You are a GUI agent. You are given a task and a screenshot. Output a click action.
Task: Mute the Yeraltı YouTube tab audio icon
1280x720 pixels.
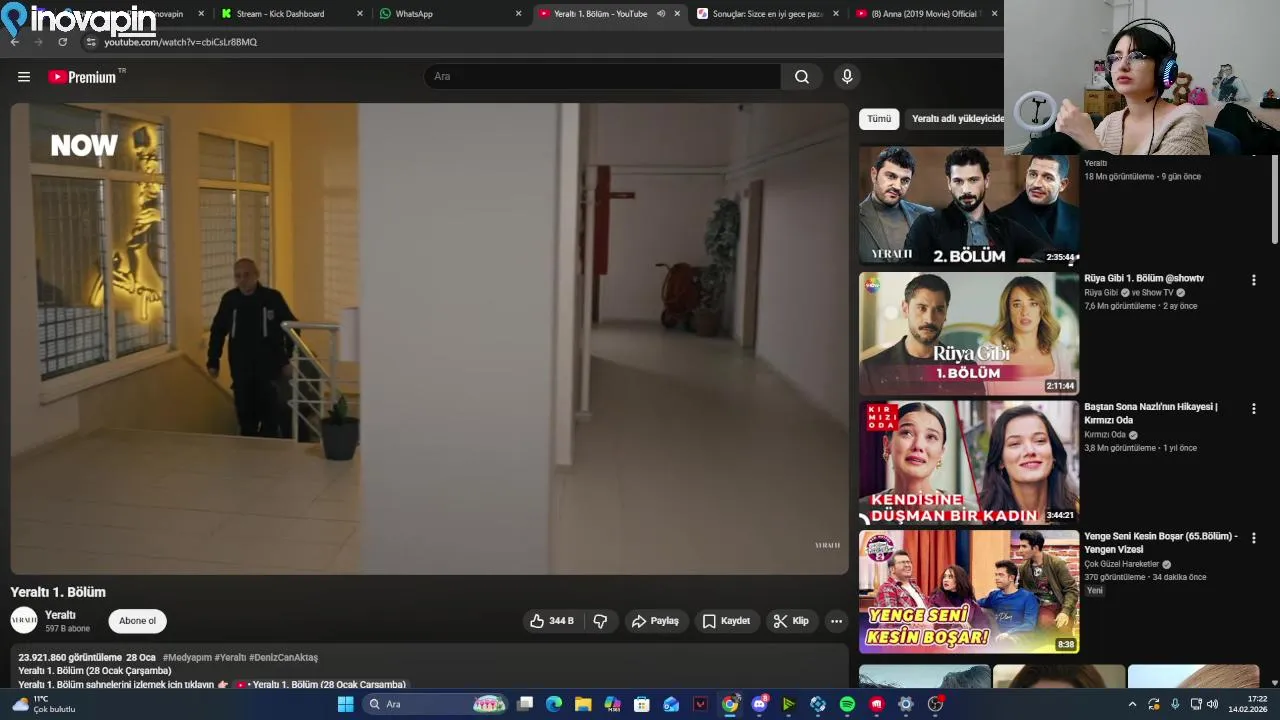[x=661, y=14]
